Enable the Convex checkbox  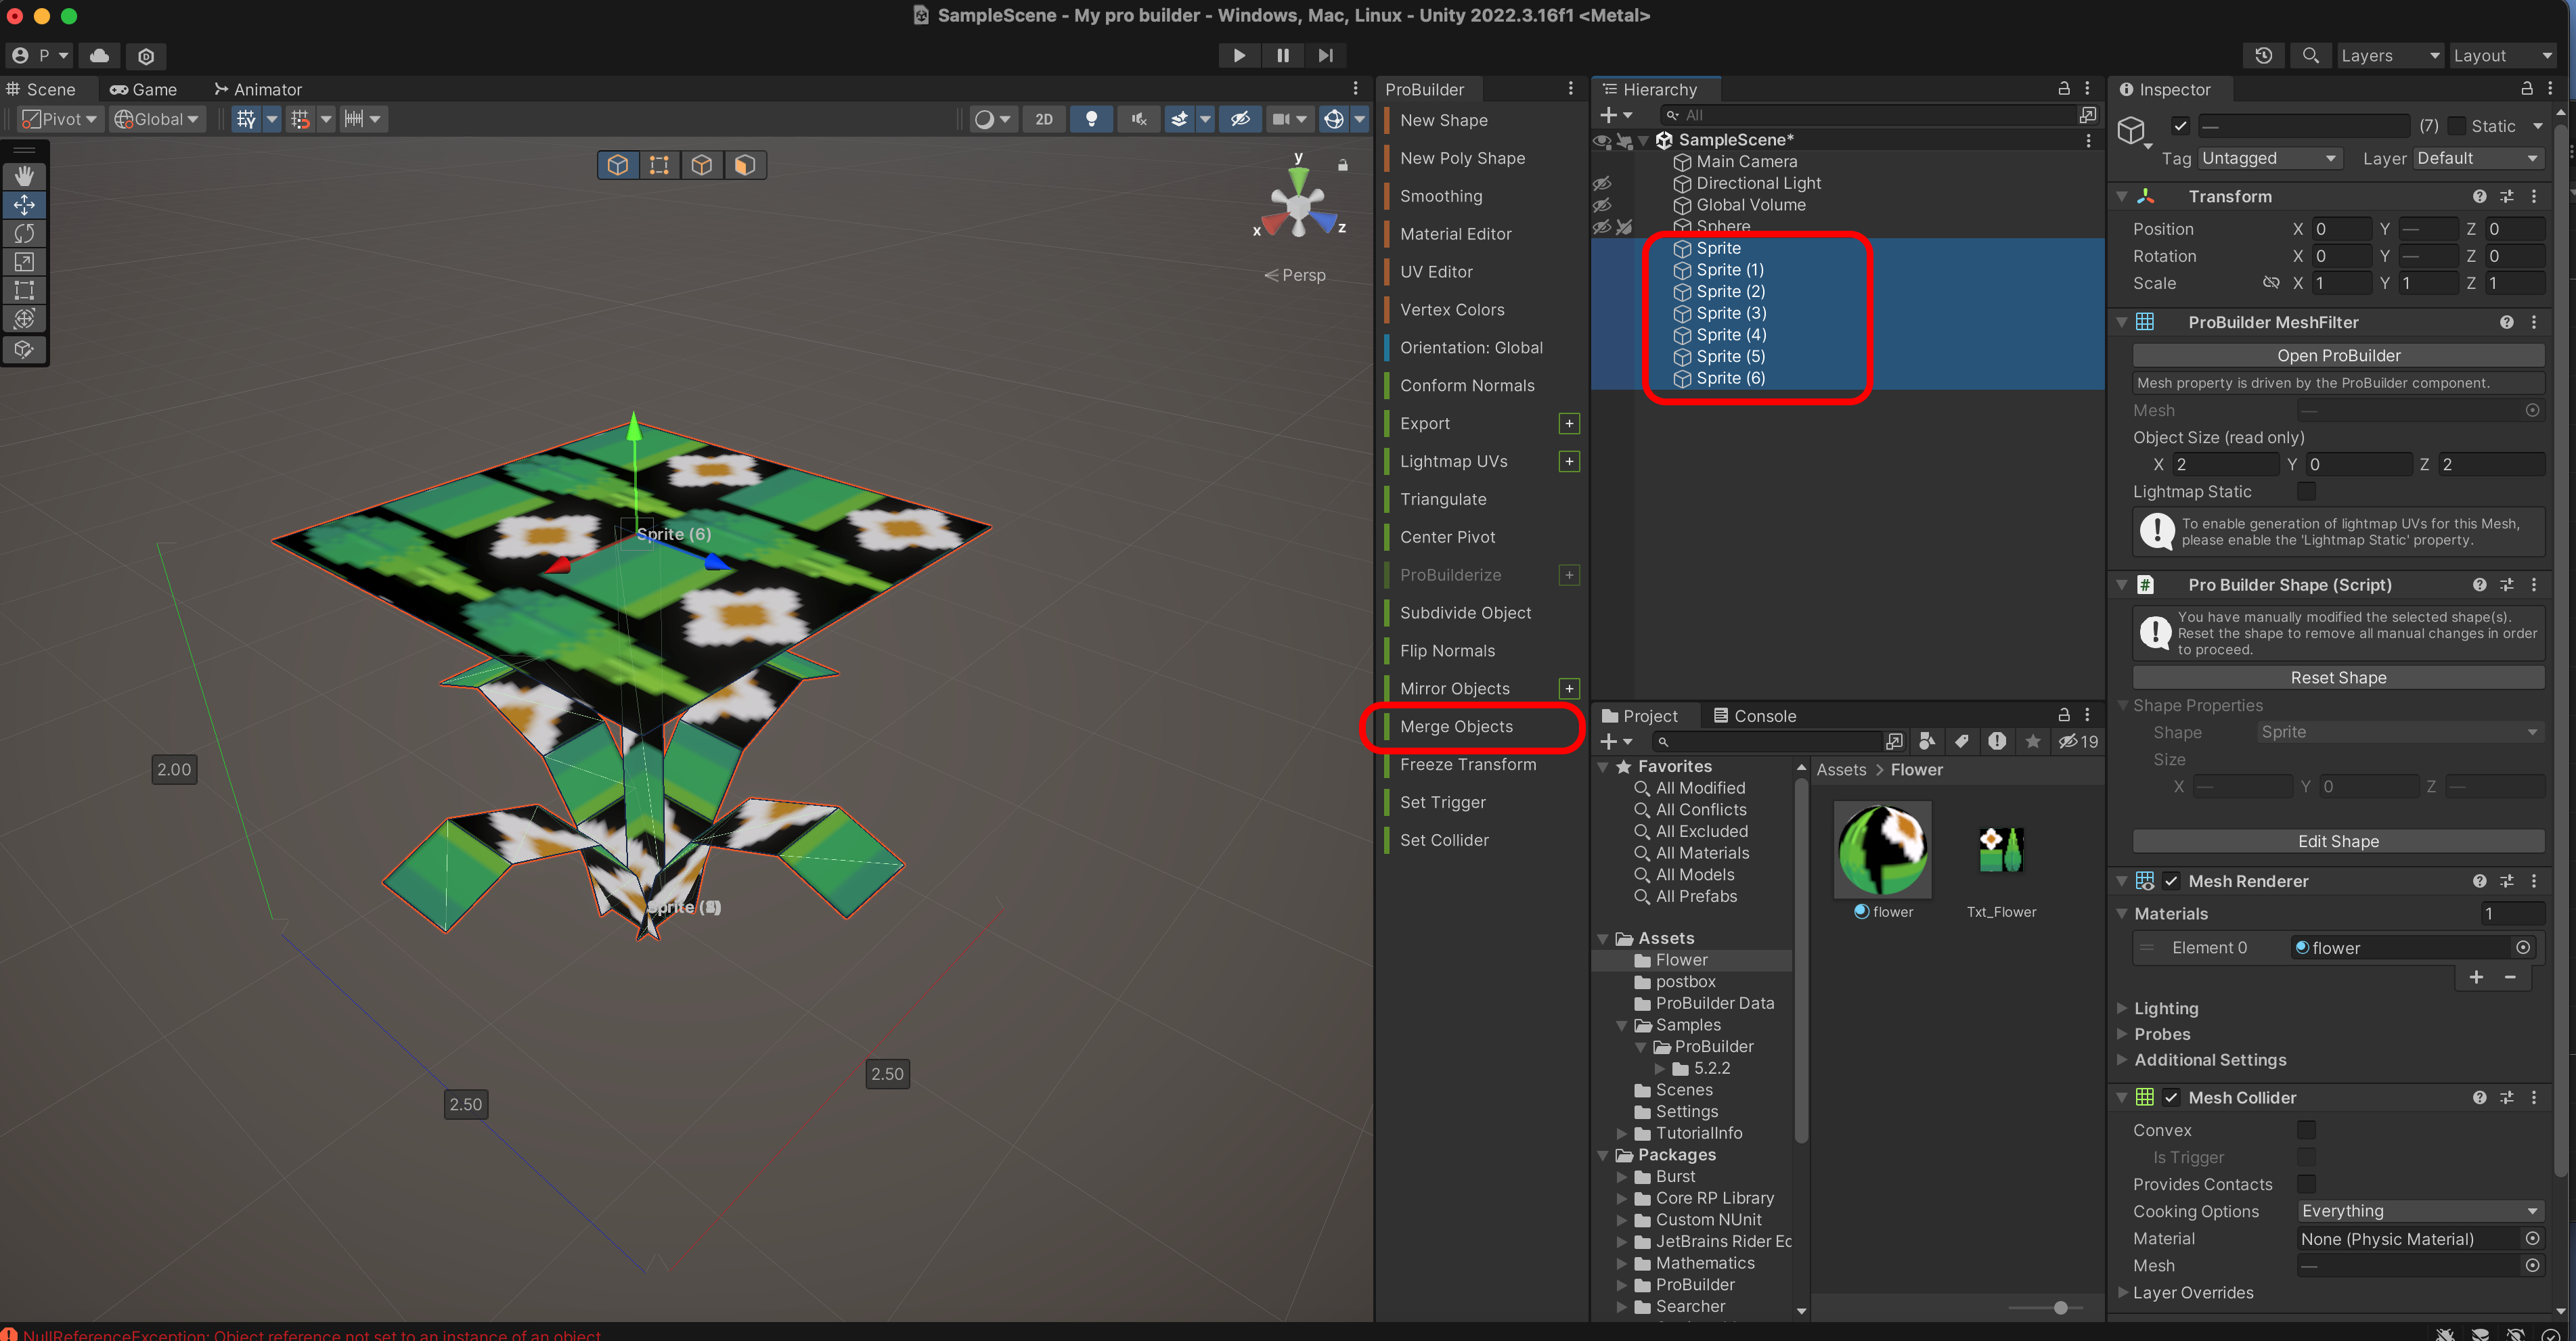pyautogui.click(x=2306, y=1130)
